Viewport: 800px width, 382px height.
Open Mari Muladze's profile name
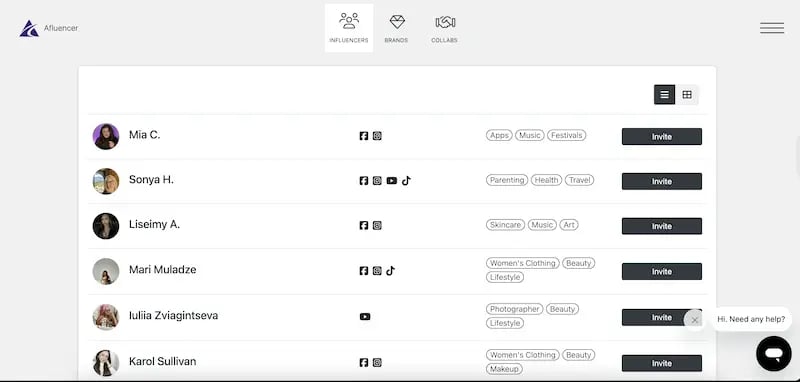coord(162,269)
